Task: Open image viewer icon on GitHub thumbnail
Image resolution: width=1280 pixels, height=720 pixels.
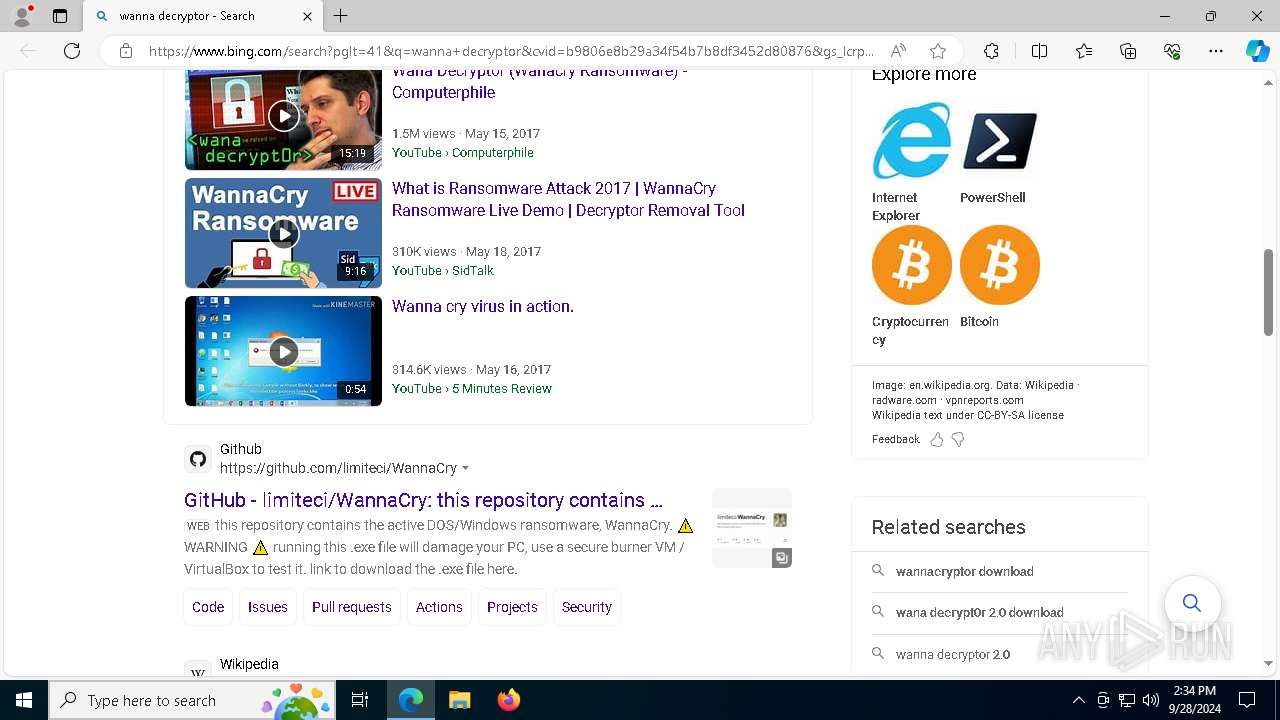Action: 782,558
